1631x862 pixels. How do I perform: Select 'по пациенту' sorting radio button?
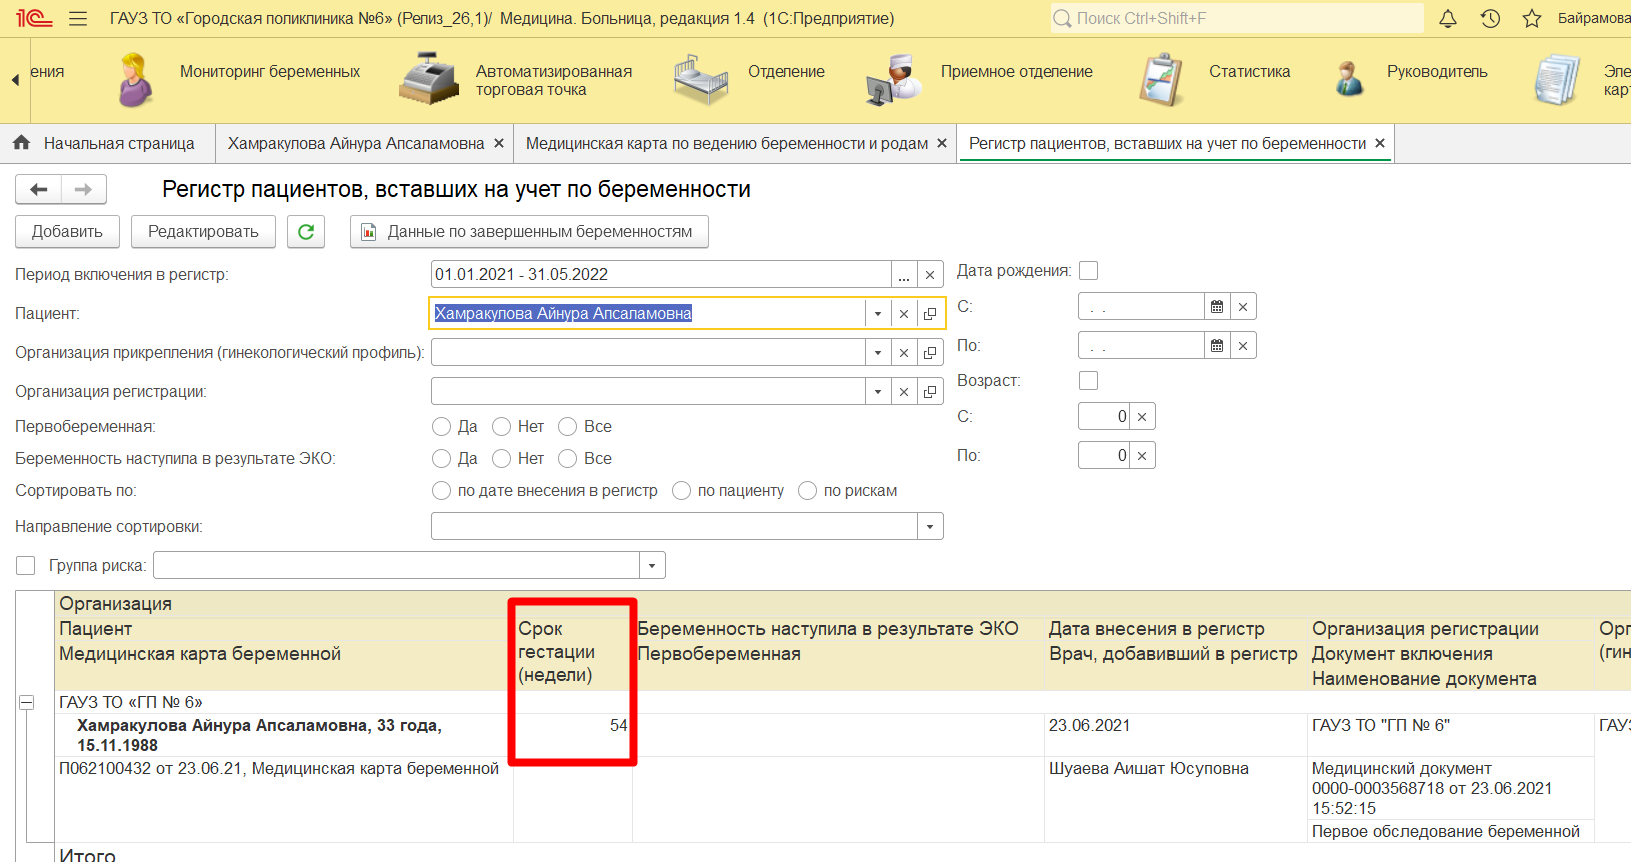(682, 491)
